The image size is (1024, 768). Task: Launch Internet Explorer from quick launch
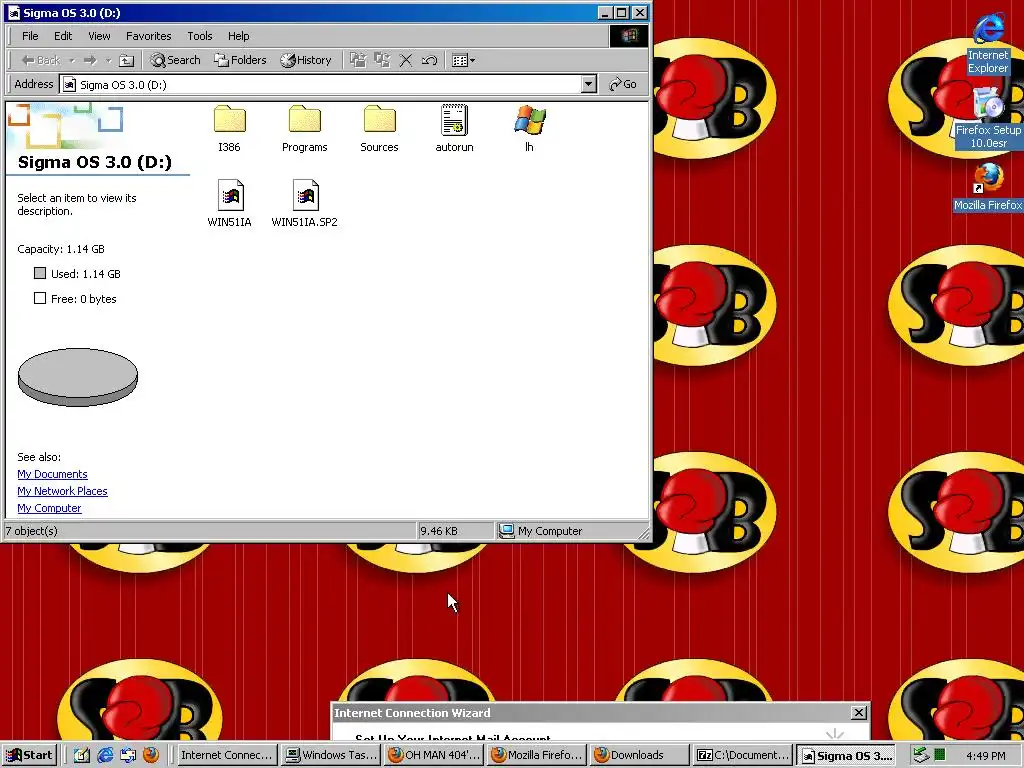click(104, 755)
